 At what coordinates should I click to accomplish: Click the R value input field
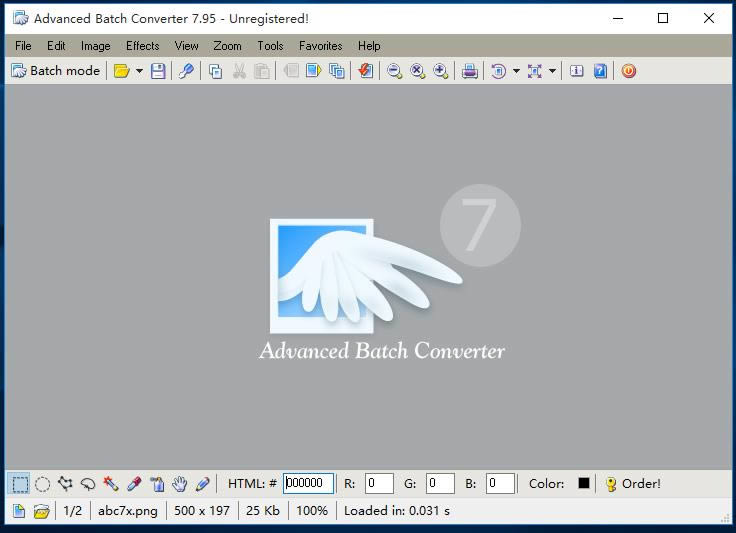pyautogui.click(x=379, y=483)
